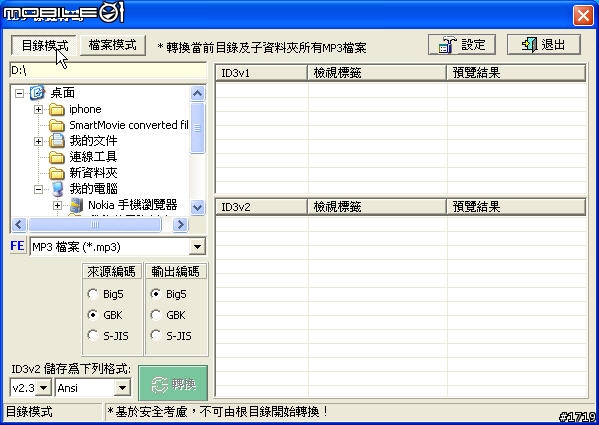Switch to 目錄模式 directory mode tab
The width and height of the screenshot is (599, 425).
click(x=44, y=45)
